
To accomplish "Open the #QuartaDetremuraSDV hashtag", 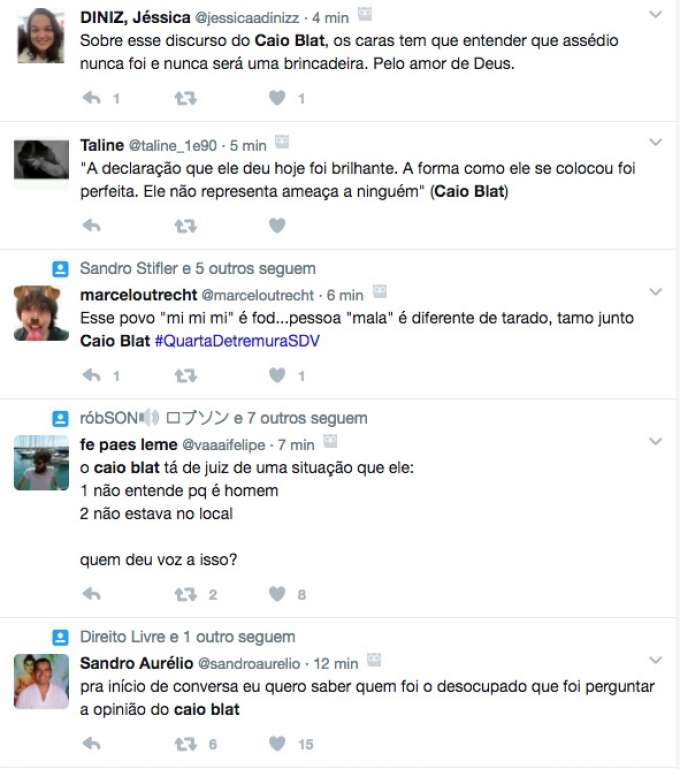I will [237, 341].
